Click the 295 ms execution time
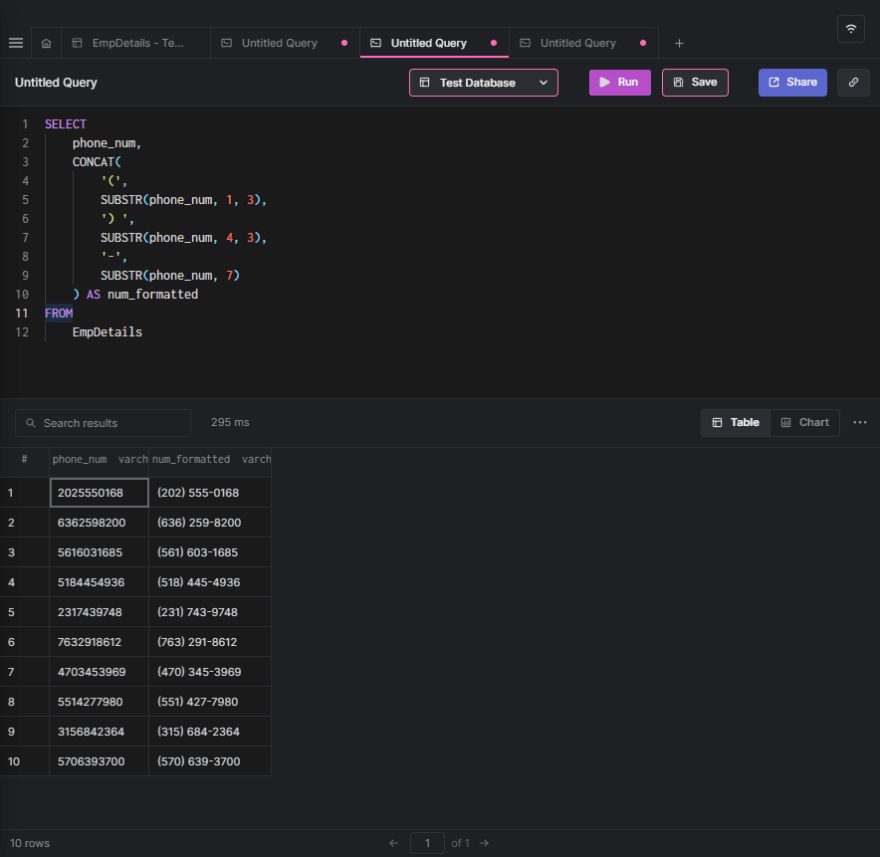This screenshot has width=880, height=857. click(230, 423)
